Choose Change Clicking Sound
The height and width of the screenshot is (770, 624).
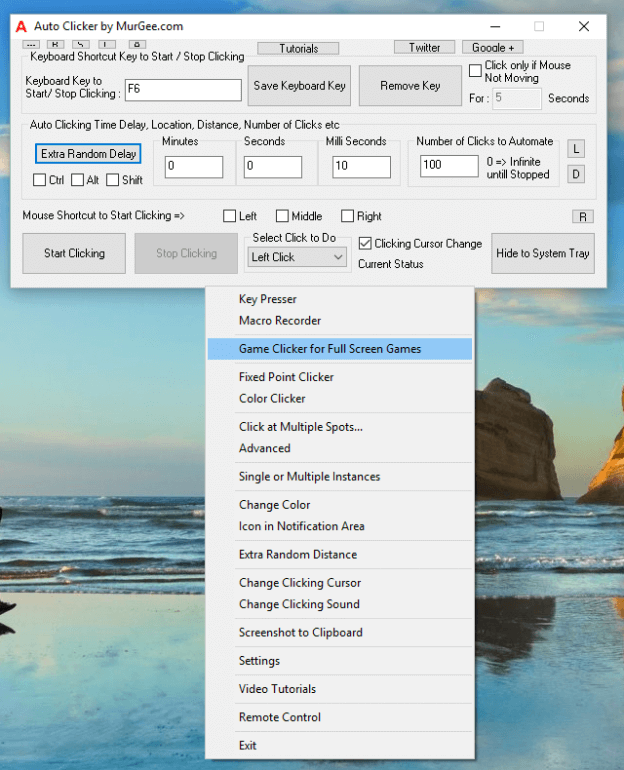(x=340, y=605)
